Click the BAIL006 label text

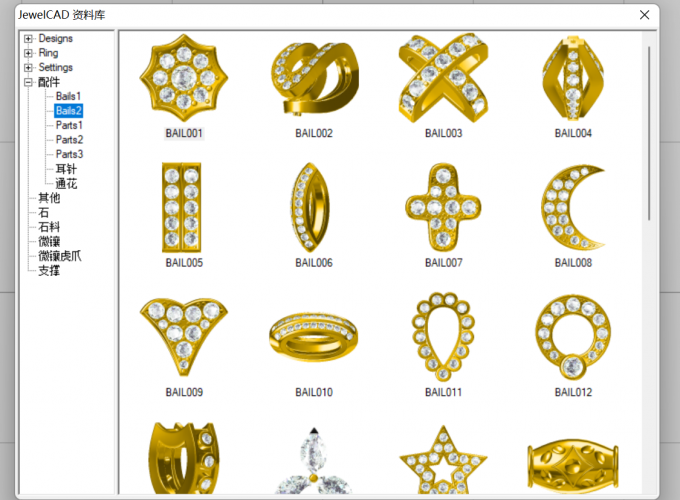pyautogui.click(x=314, y=263)
